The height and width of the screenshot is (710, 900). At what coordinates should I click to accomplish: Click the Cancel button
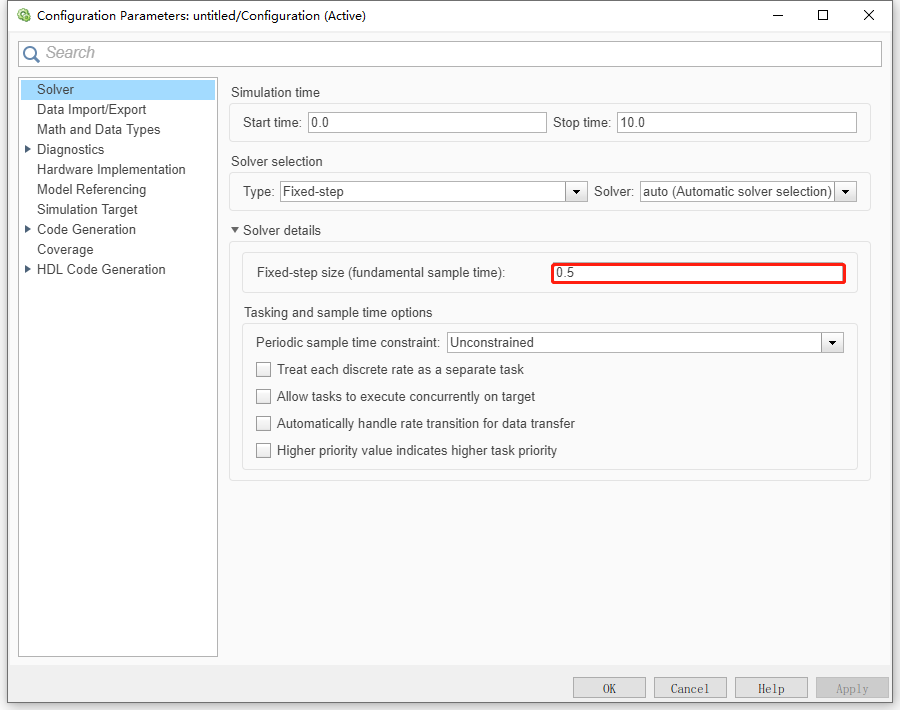pos(690,688)
